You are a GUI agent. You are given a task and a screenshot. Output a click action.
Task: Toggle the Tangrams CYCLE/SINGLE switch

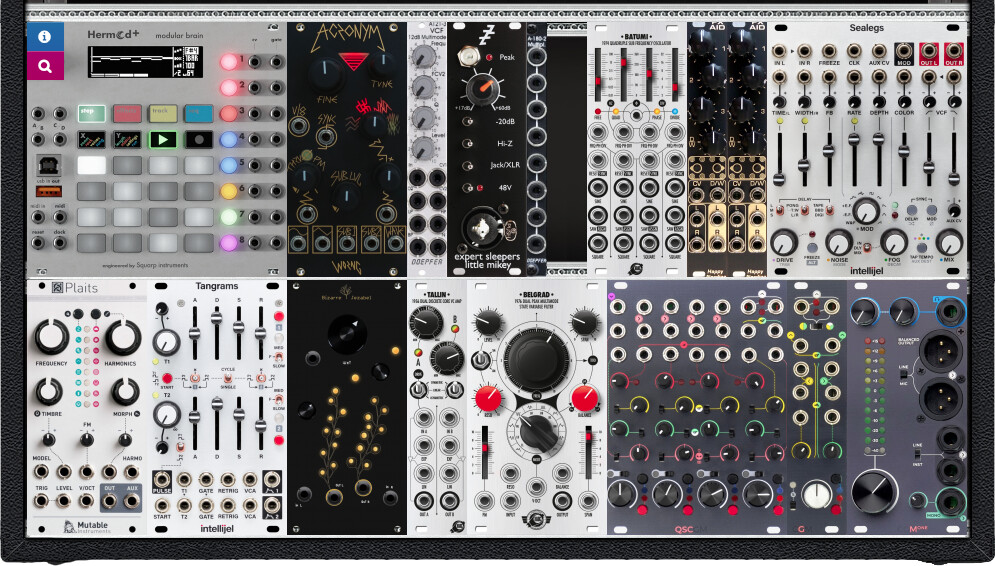pos(227,379)
